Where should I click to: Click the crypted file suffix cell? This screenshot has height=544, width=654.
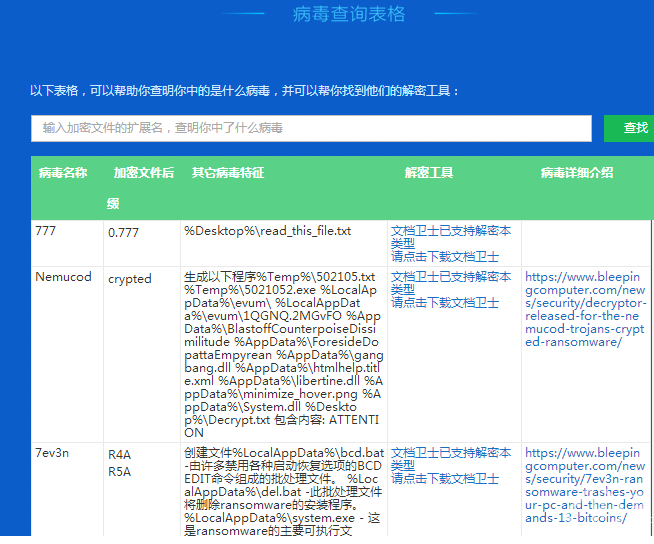point(130,279)
